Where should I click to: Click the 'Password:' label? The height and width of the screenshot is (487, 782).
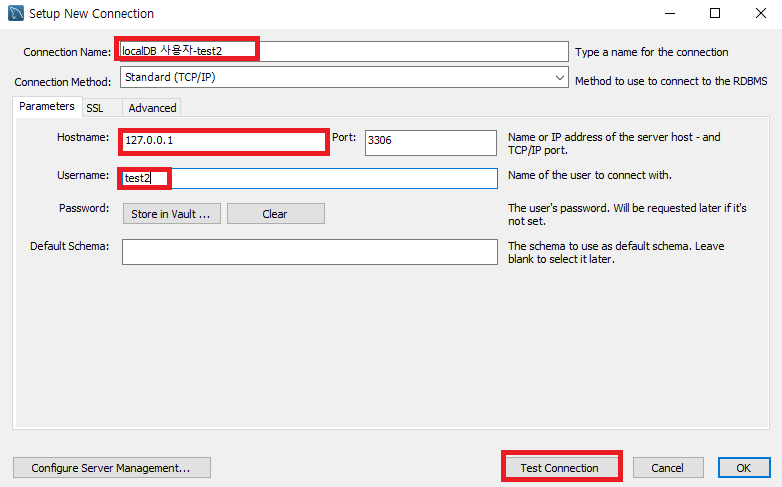84,208
